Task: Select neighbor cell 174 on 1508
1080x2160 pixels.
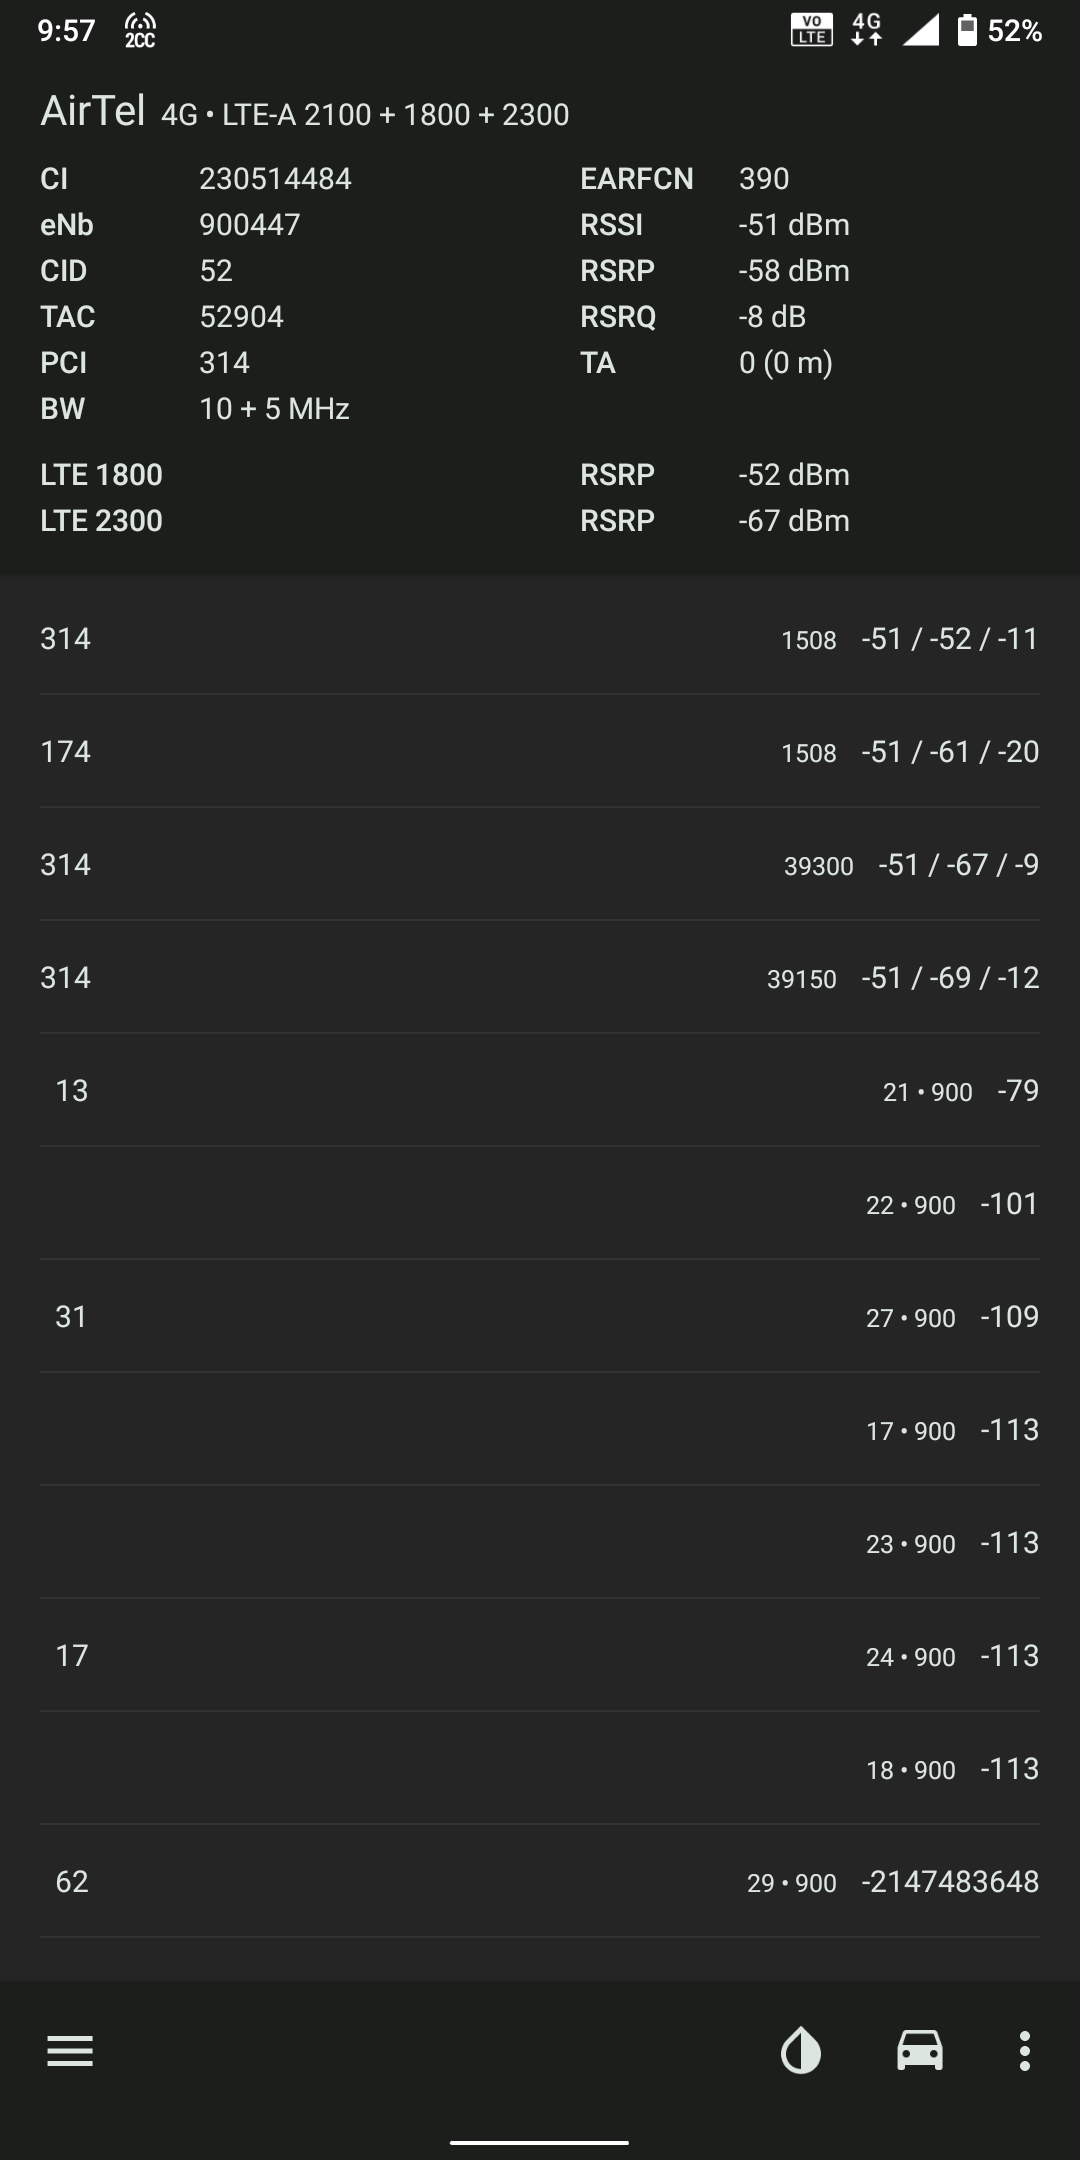Action: pos(540,751)
